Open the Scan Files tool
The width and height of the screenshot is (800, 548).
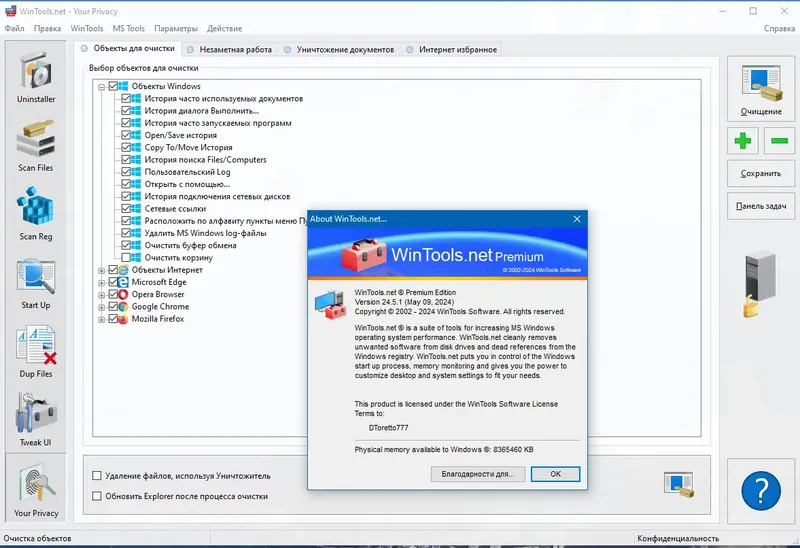click(36, 145)
